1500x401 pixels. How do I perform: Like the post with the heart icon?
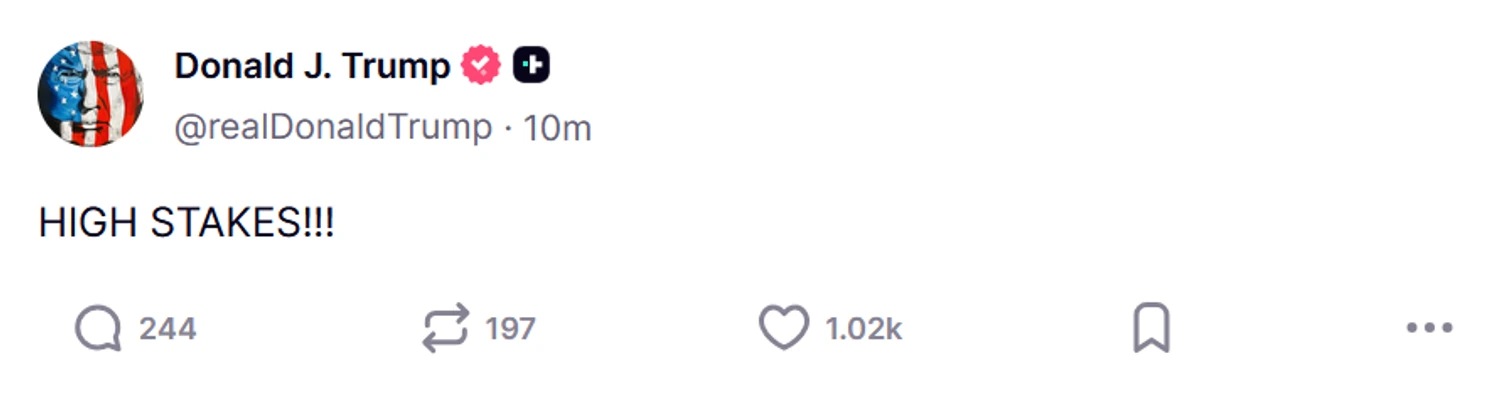click(784, 328)
